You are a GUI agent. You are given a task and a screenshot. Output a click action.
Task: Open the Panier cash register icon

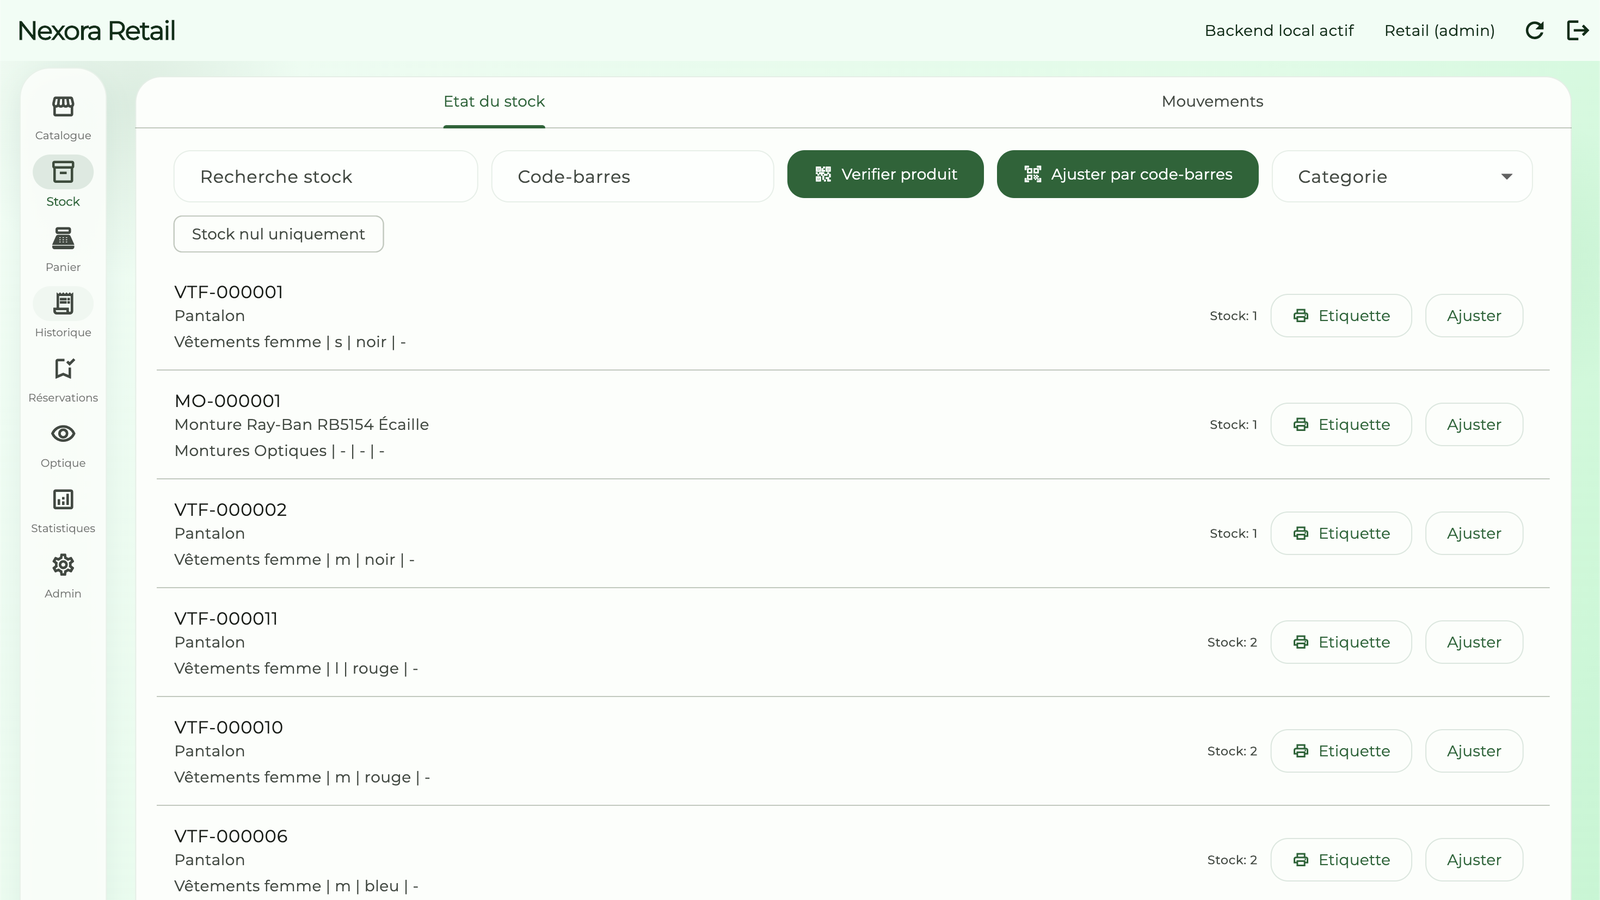pos(63,238)
